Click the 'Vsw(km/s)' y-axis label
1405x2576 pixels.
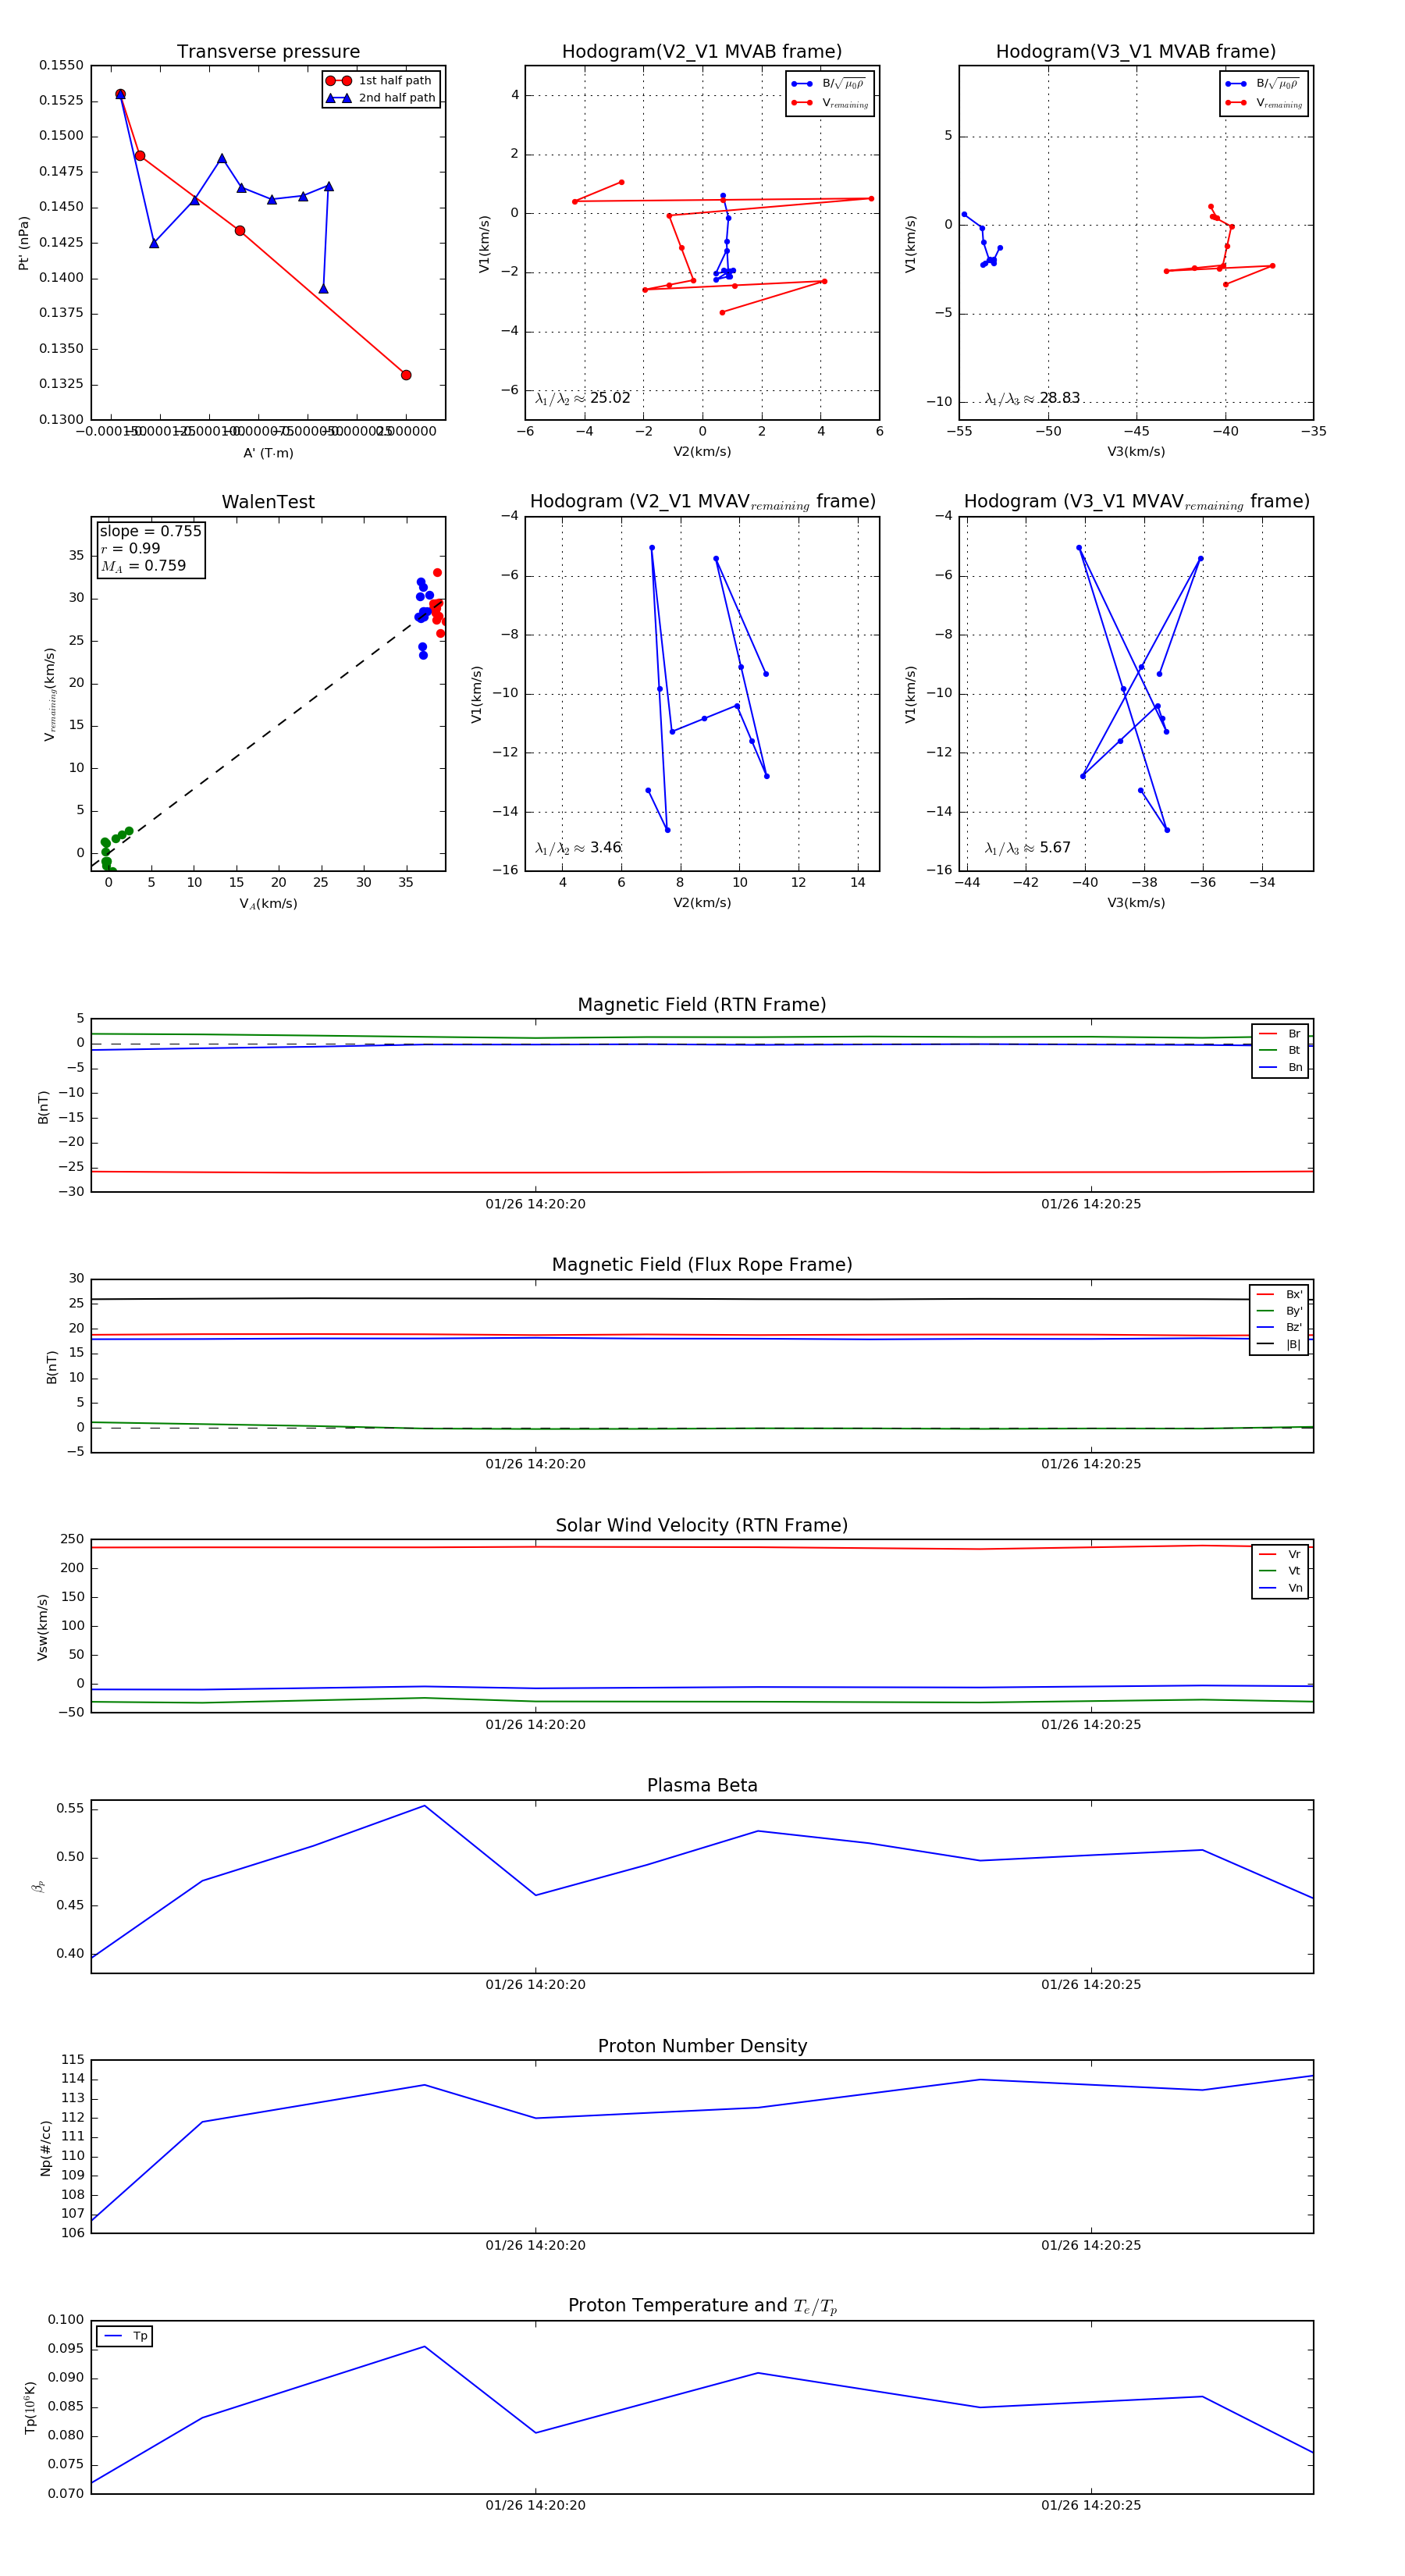click(x=42, y=1627)
